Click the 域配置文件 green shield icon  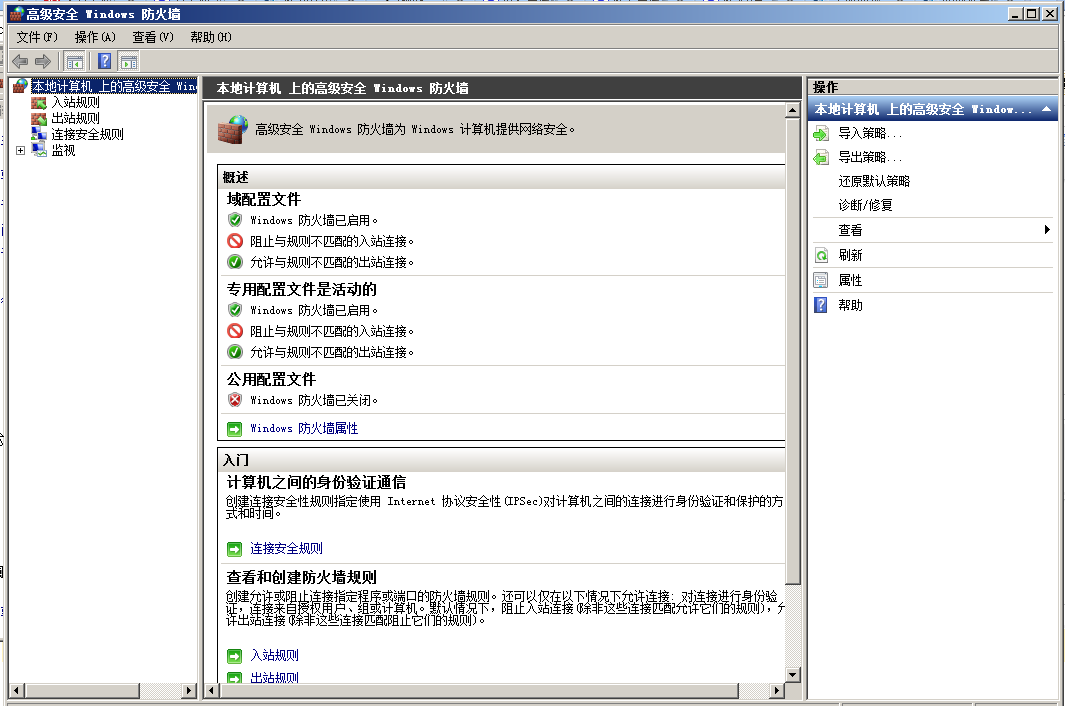click(x=235, y=220)
